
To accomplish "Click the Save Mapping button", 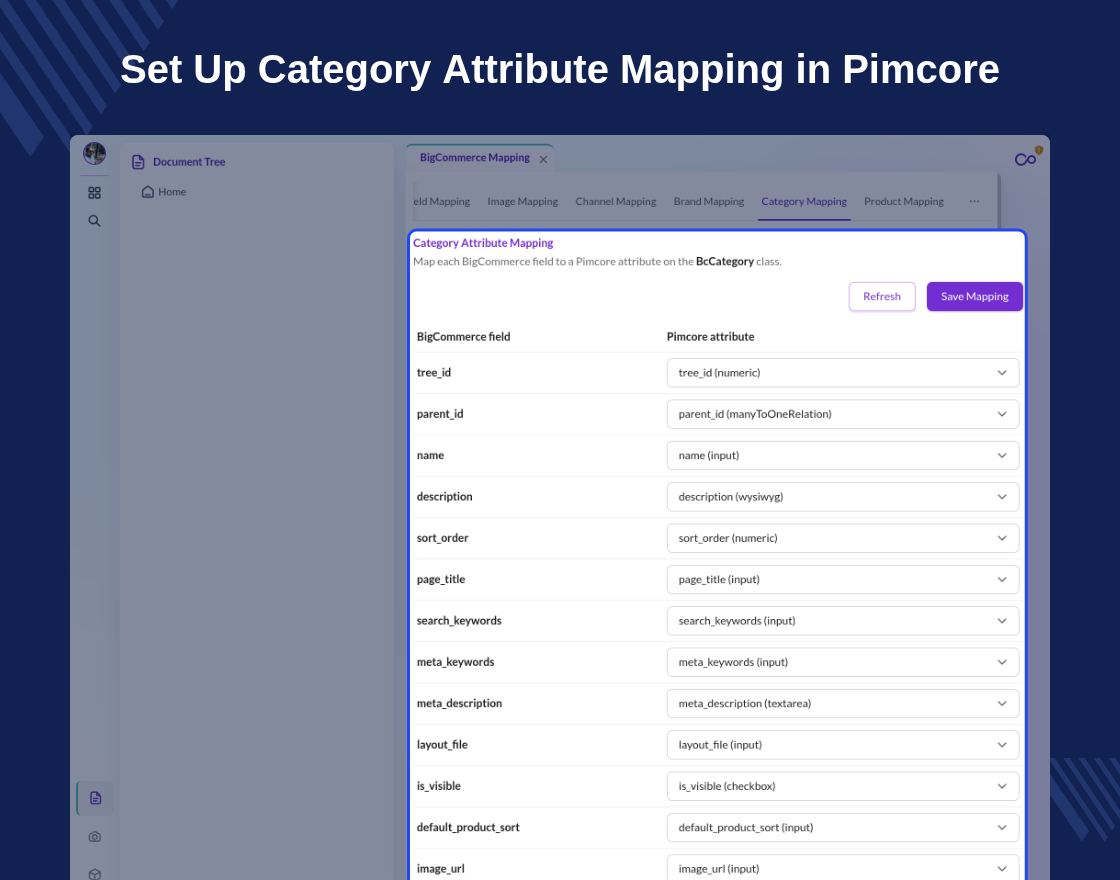I will tap(975, 296).
